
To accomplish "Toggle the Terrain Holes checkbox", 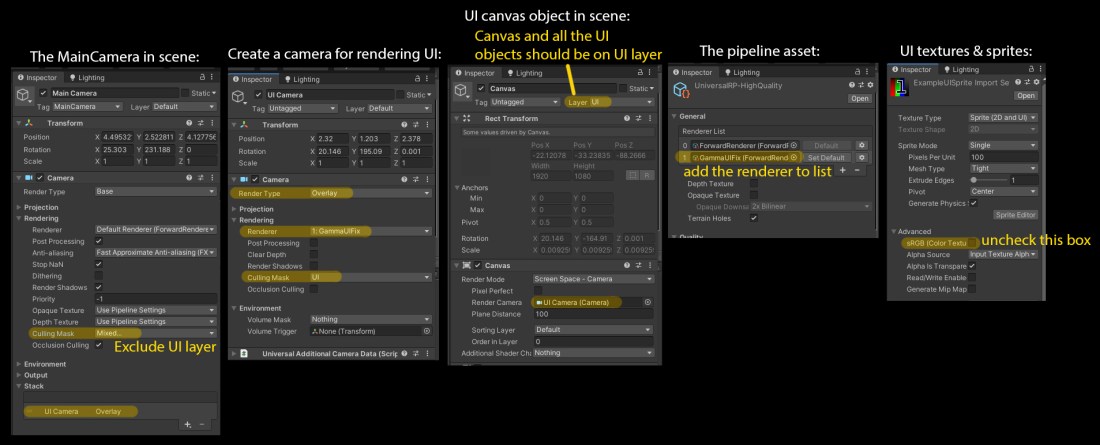I will pos(753,218).
